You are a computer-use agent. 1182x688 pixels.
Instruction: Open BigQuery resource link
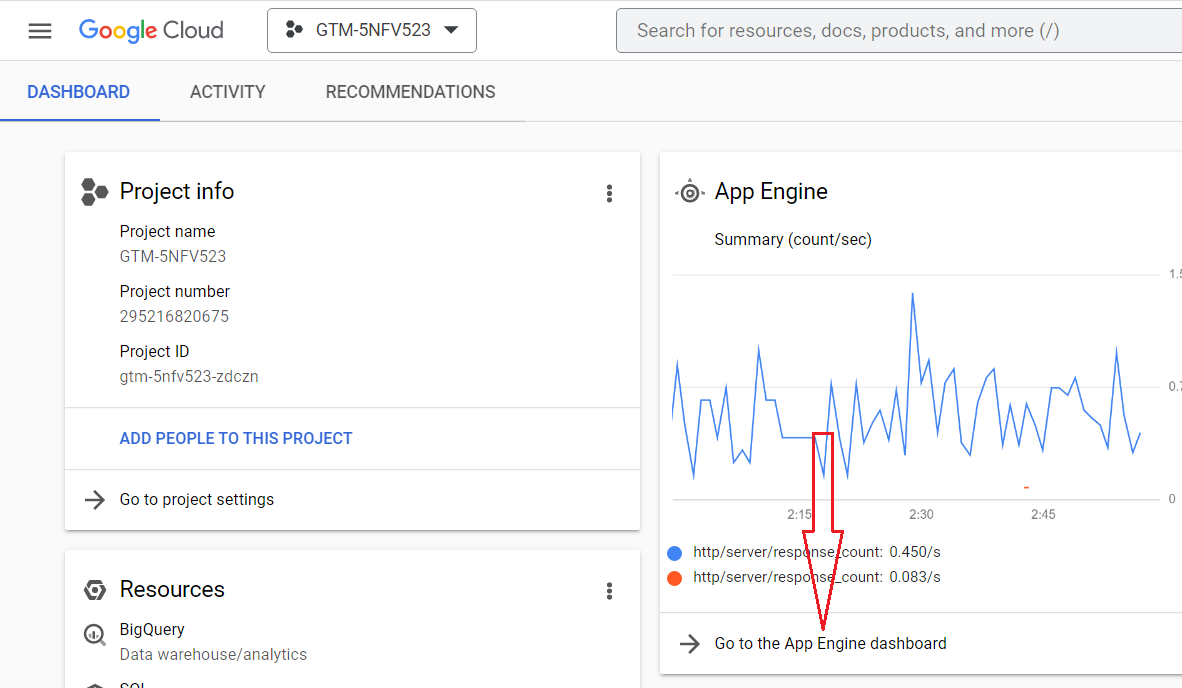click(152, 630)
